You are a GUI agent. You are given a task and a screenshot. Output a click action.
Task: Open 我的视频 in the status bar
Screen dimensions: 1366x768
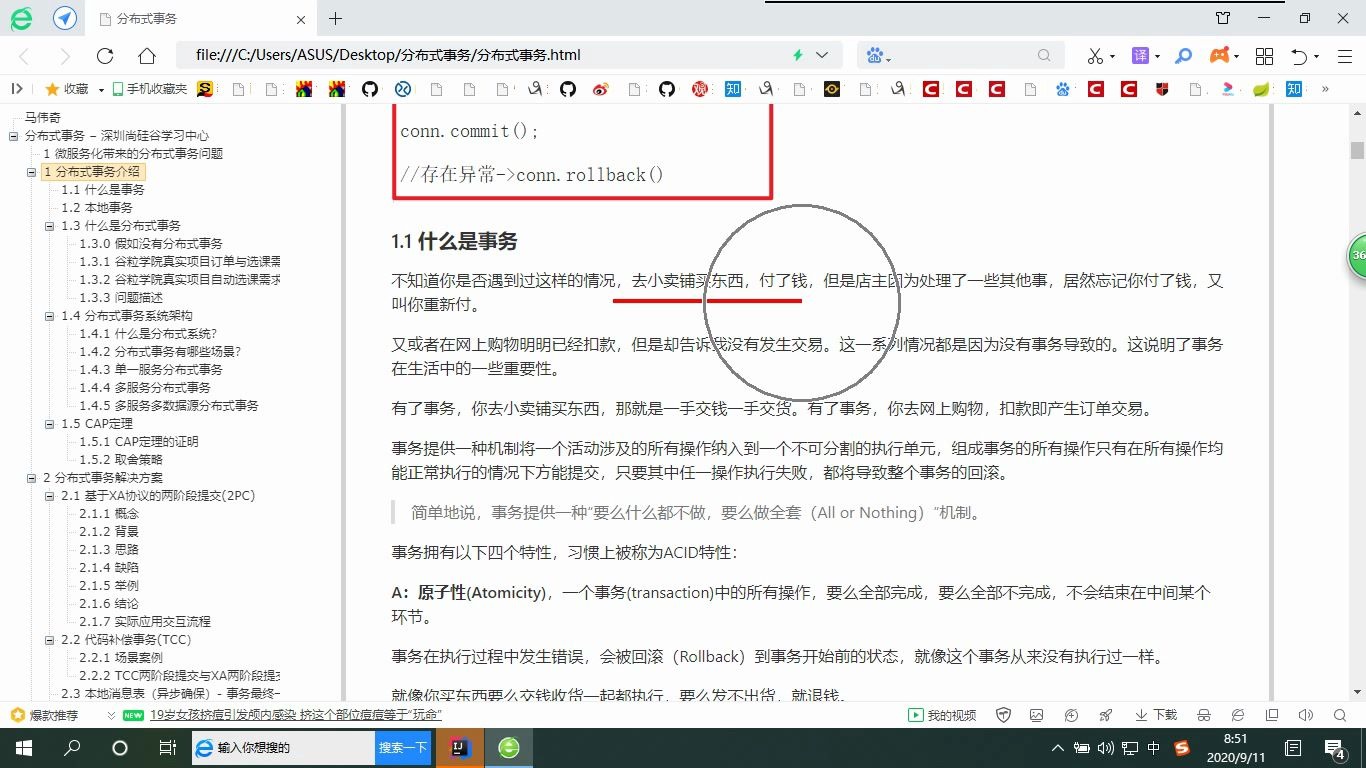[942, 715]
